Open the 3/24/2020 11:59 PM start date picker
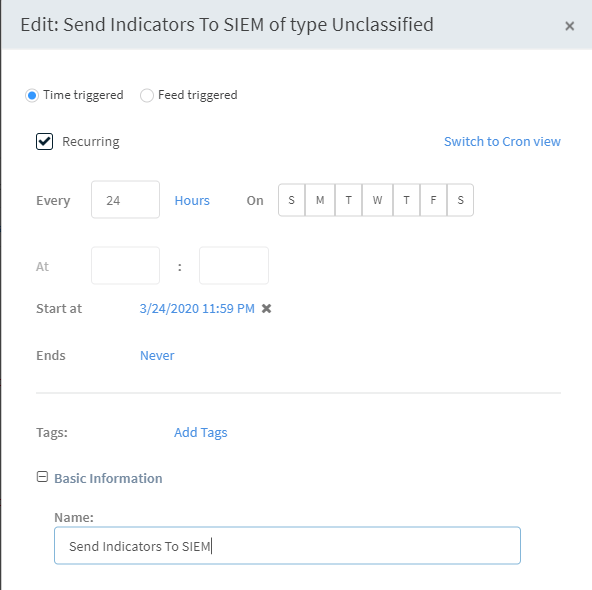592x590 pixels. coord(197,308)
